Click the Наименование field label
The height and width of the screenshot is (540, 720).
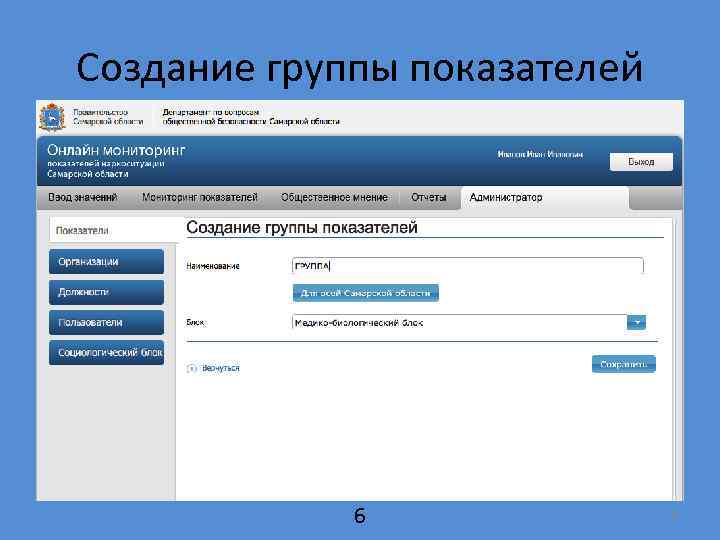coord(213,266)
